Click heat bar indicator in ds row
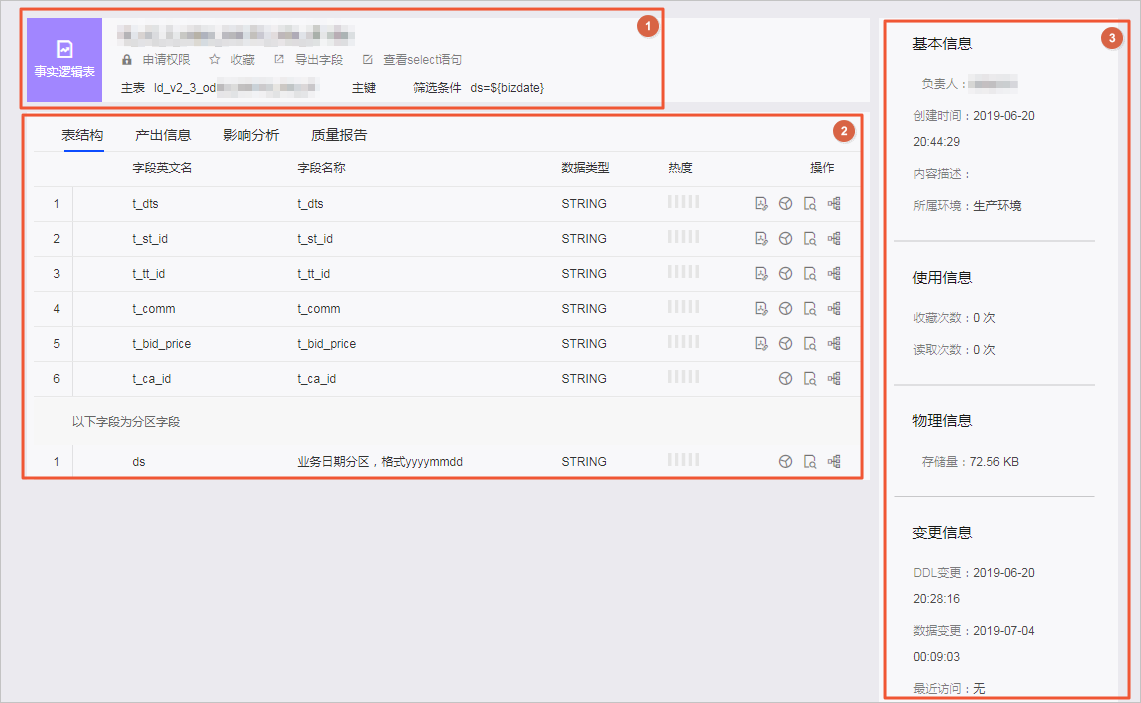The height and width of the screenshot is (703, 1141). tap(683, 460)
